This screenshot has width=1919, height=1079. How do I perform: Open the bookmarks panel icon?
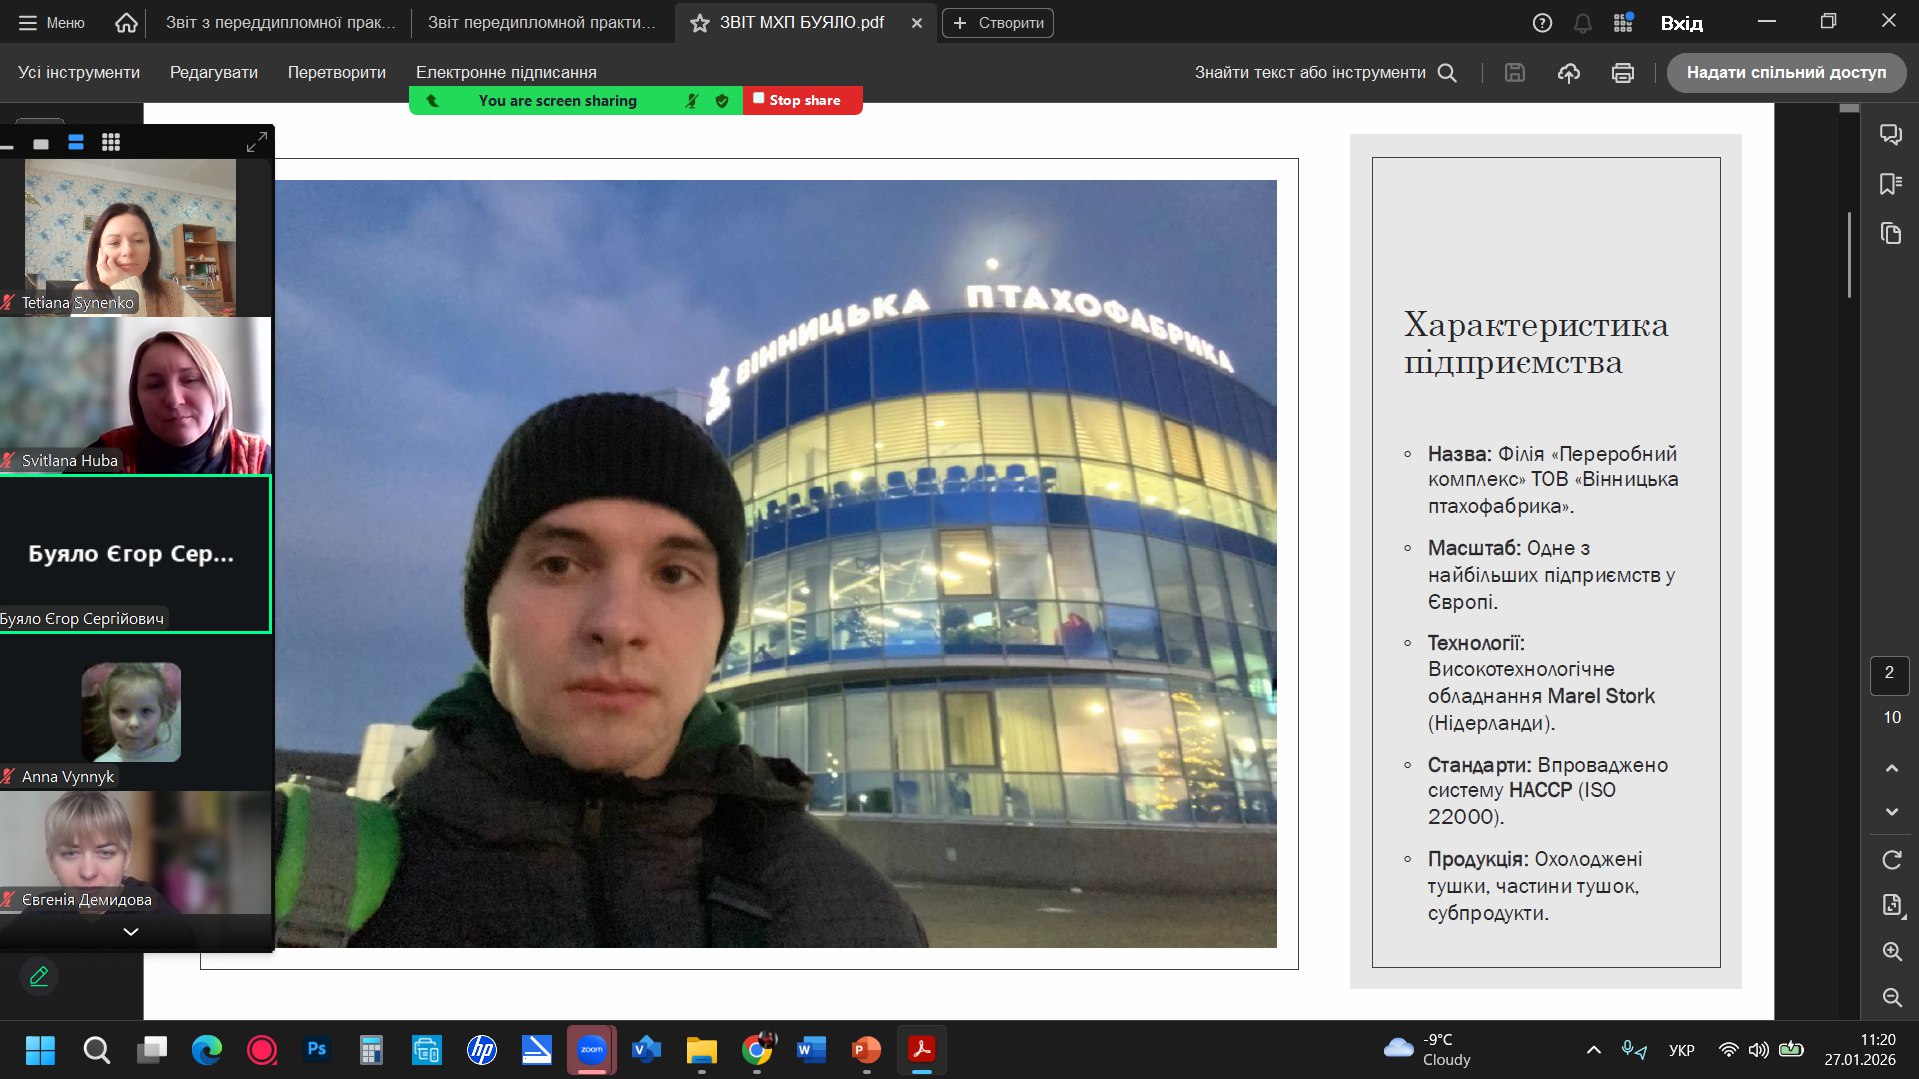(1890, 184)
